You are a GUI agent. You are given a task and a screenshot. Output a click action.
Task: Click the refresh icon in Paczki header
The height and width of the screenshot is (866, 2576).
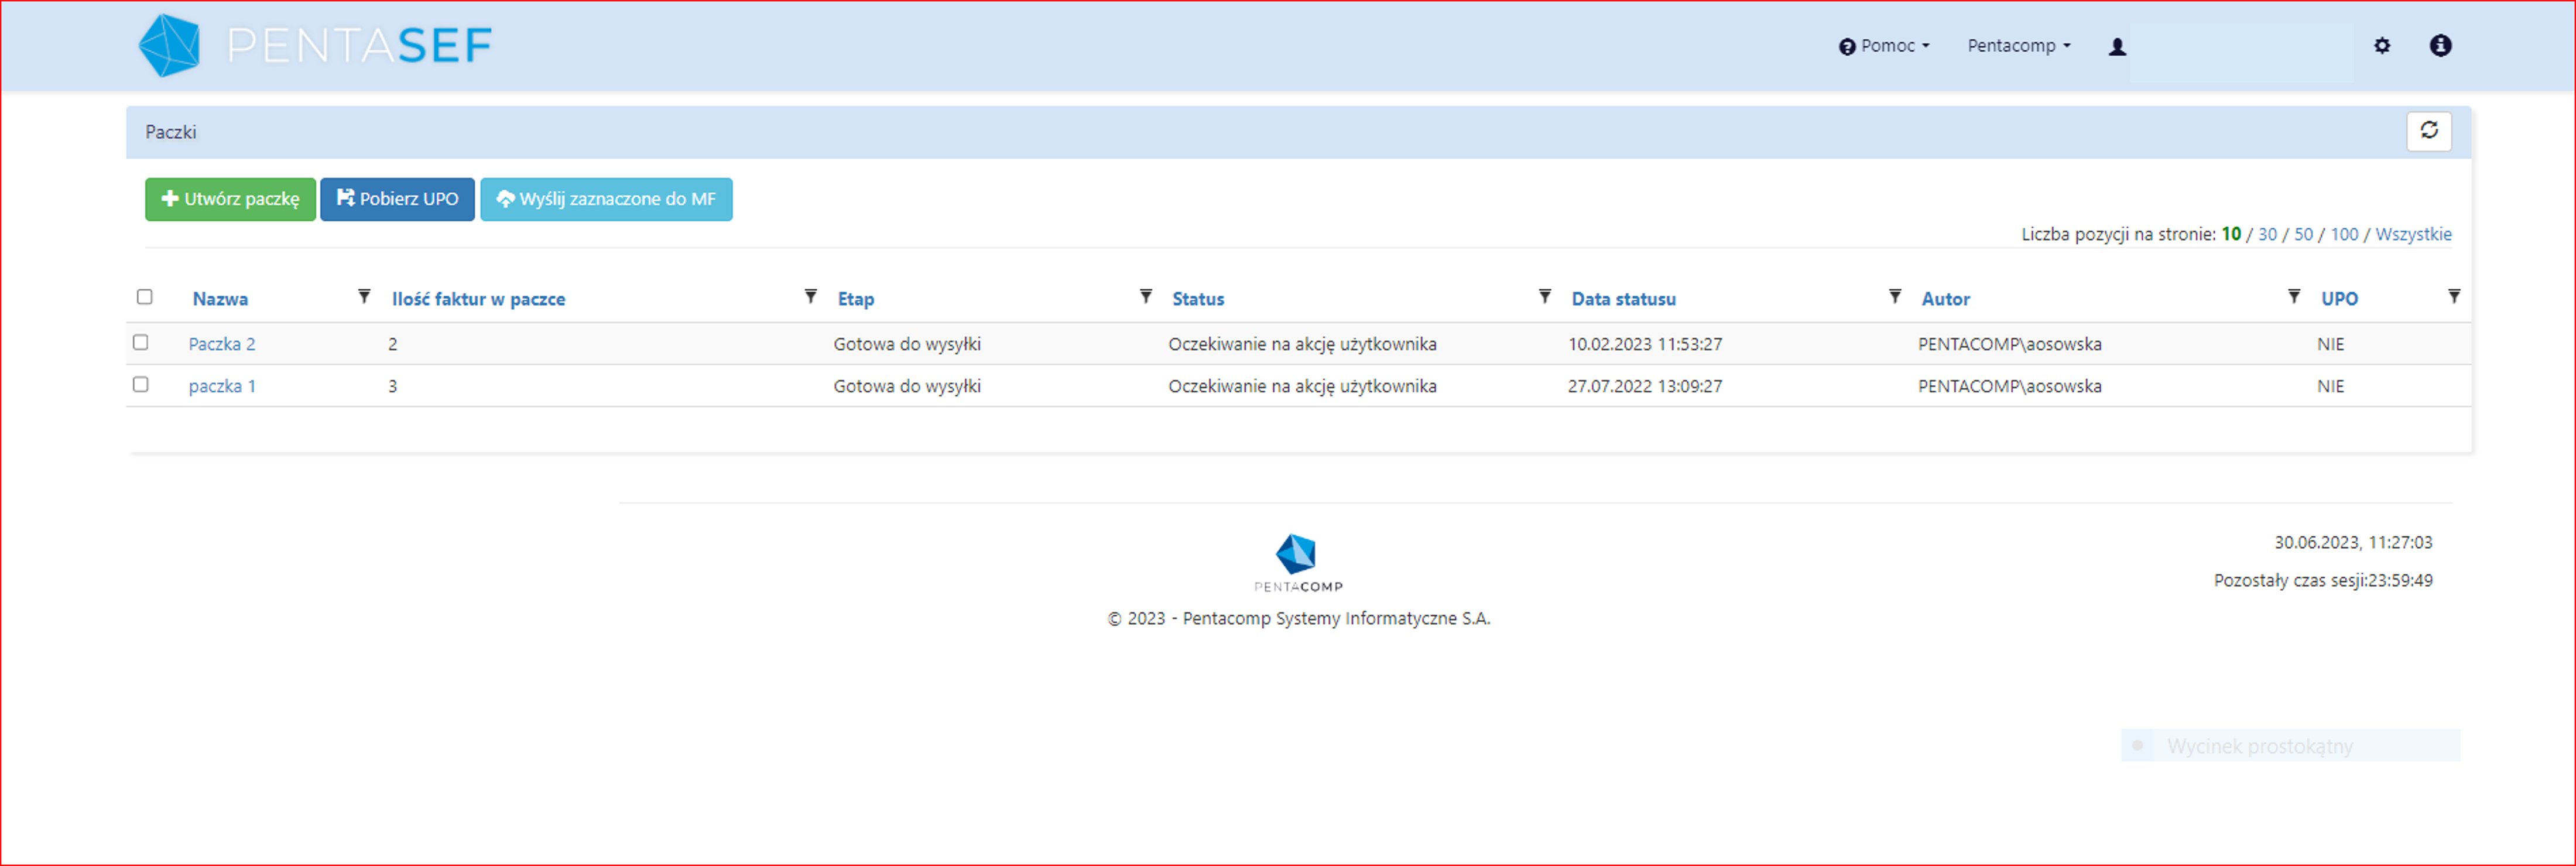point(2428,131)
